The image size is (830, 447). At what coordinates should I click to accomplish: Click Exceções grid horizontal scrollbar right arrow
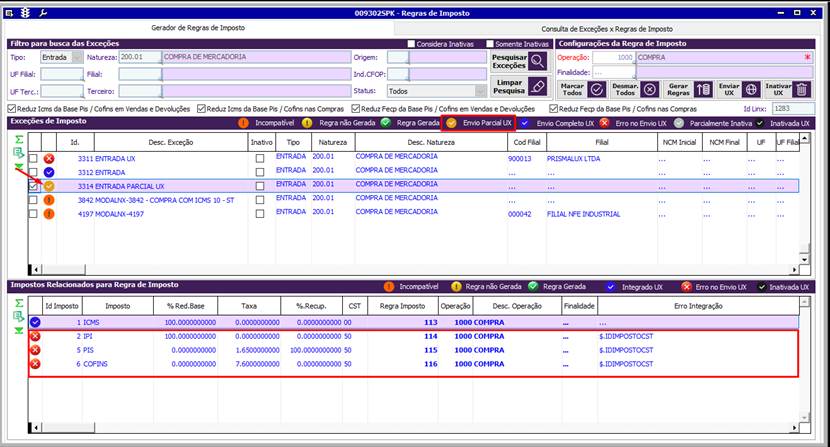[795, 270]
